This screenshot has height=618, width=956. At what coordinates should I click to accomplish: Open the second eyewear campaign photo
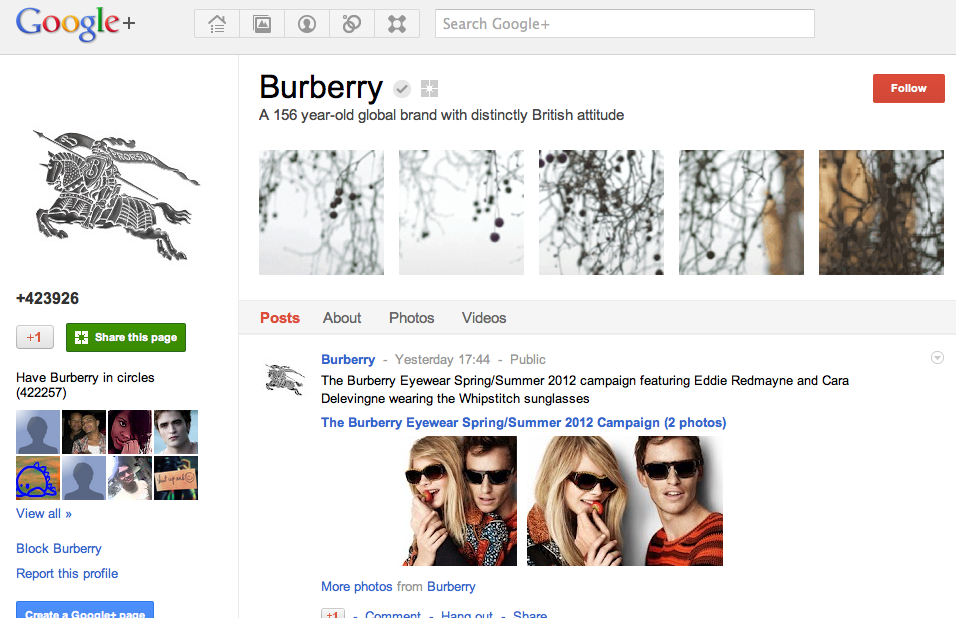tap(625, 501)
